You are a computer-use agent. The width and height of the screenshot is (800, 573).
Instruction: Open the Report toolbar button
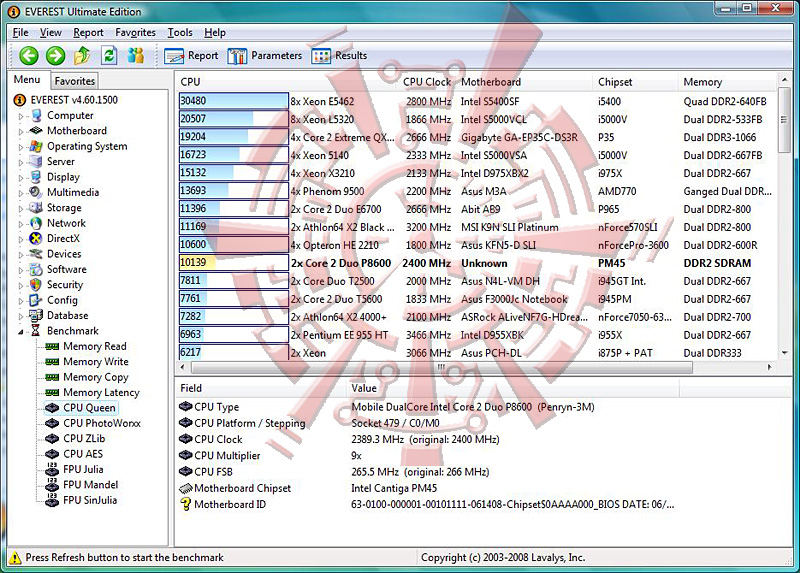coord(191,56)
